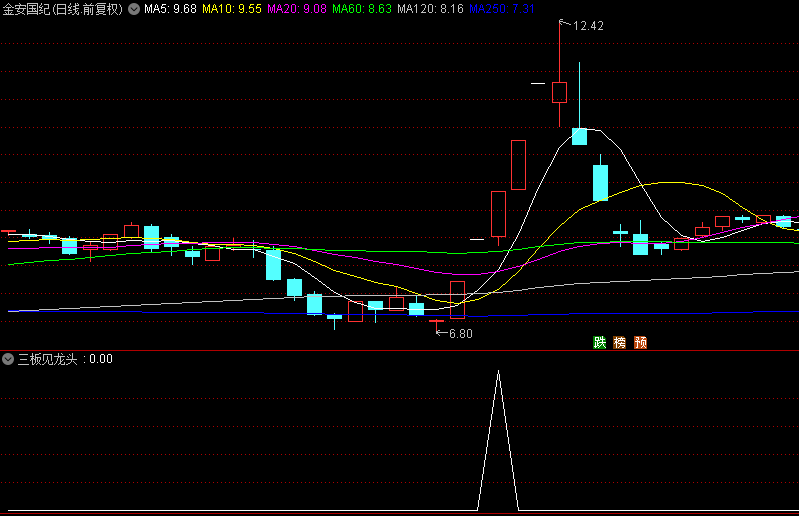
Task: Click the yellow MA10: 9.55 label
Action: tap(232, 9)
